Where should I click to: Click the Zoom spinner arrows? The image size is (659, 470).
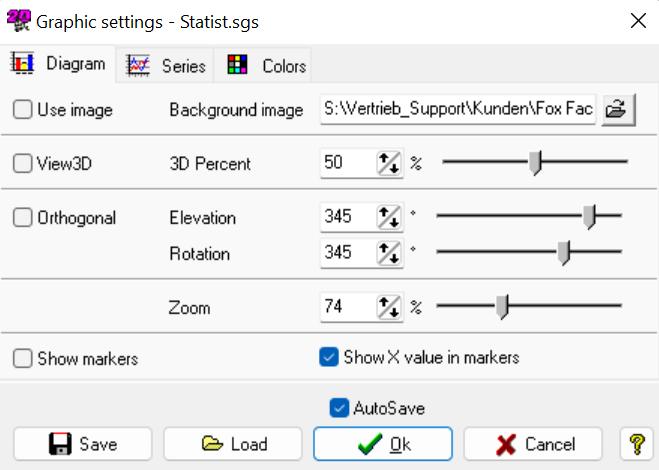tap(387, 307)
